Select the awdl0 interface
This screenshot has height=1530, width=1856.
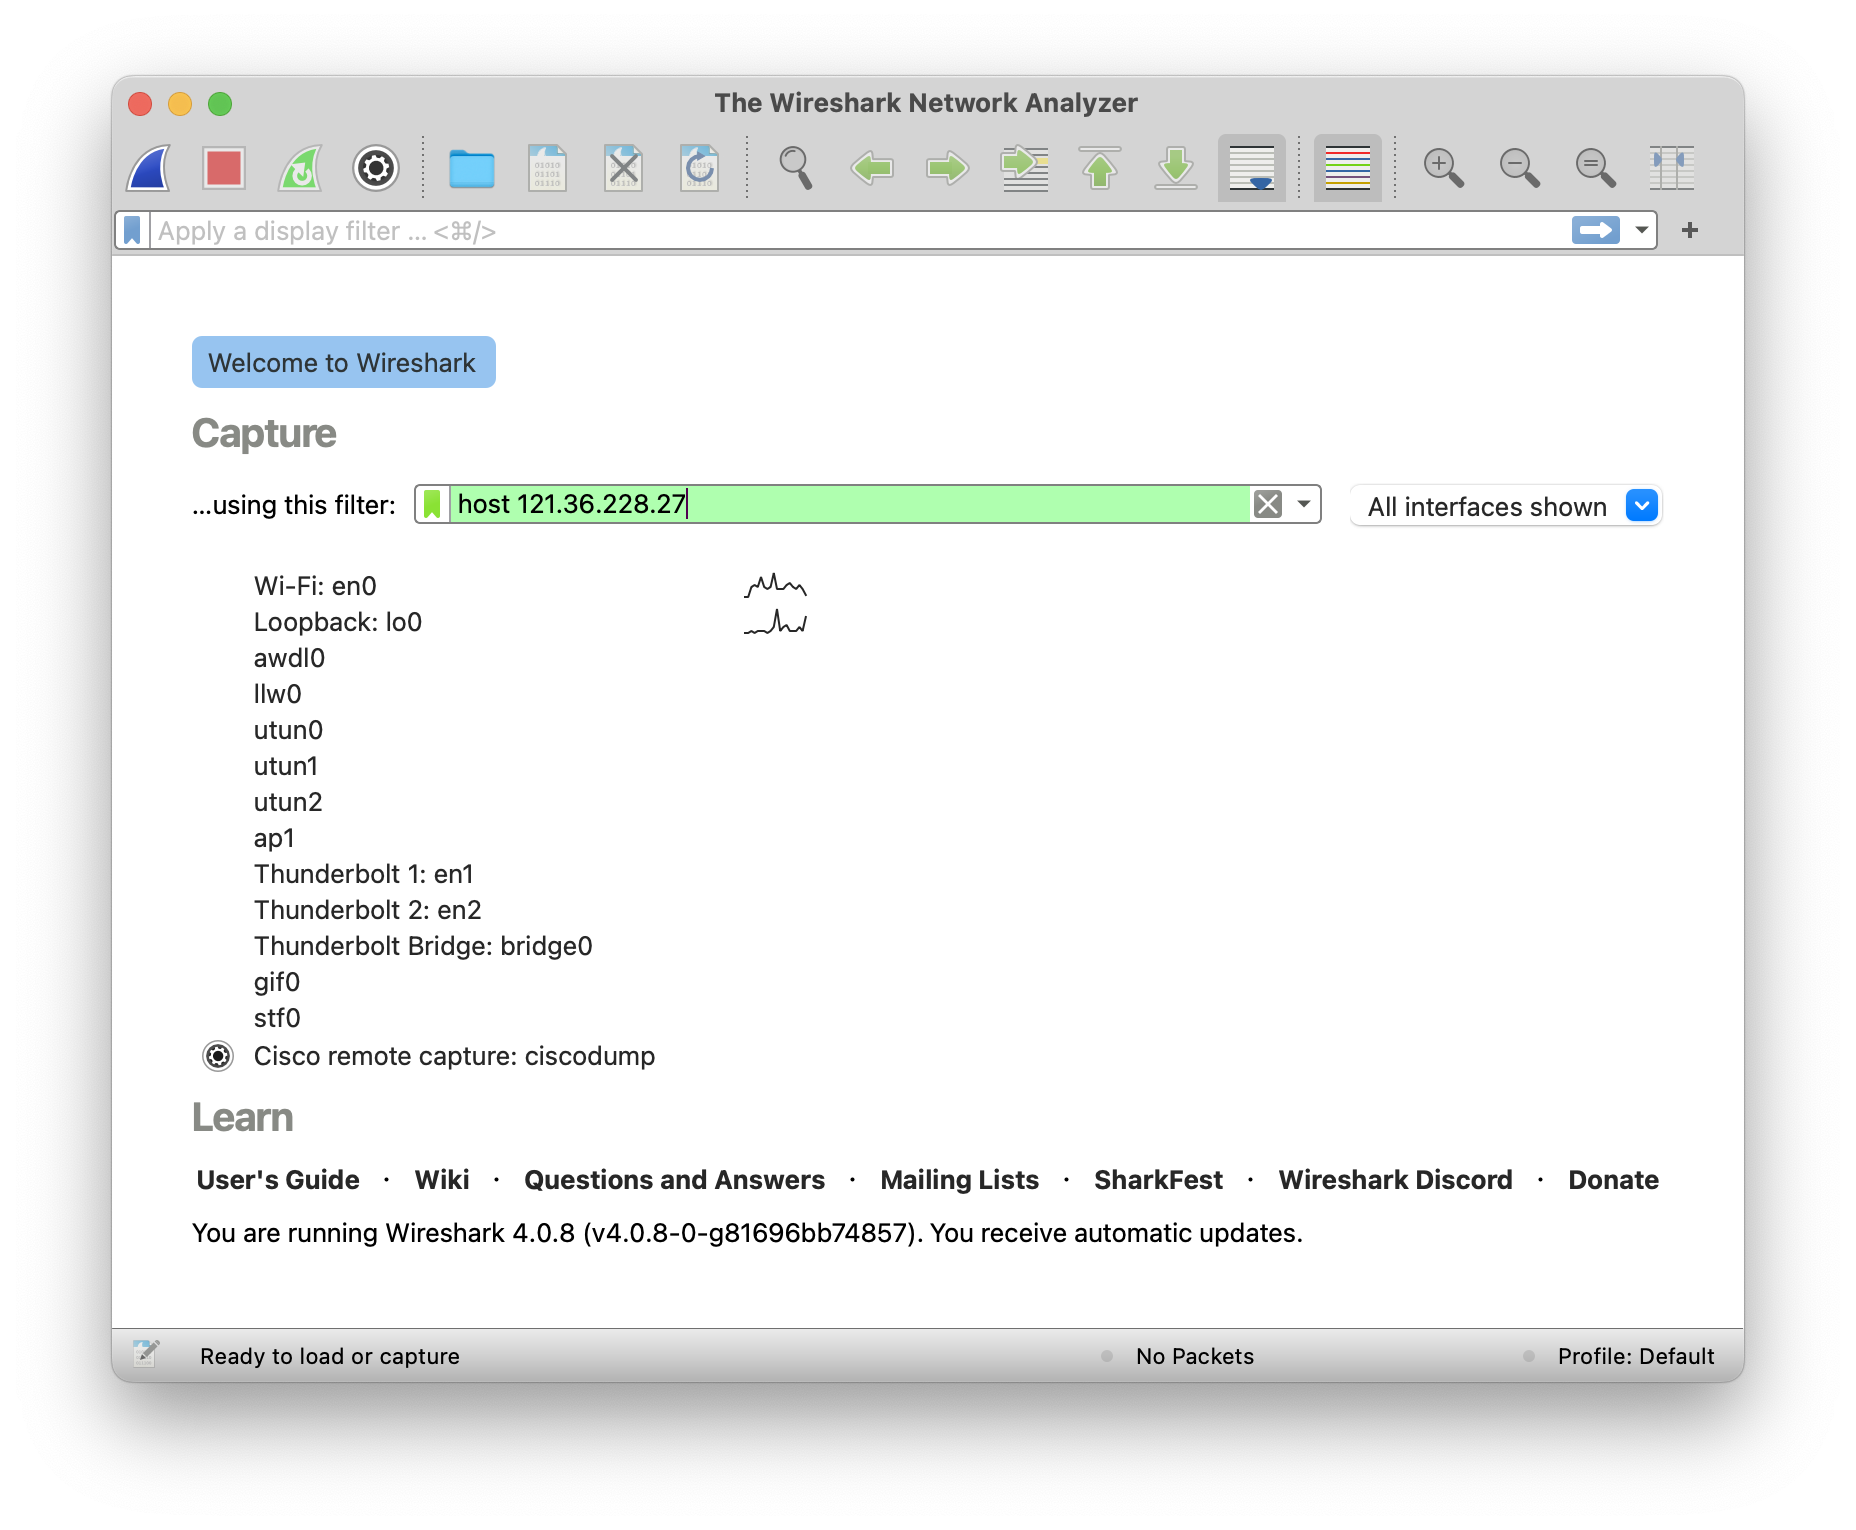tap(289, 658)
